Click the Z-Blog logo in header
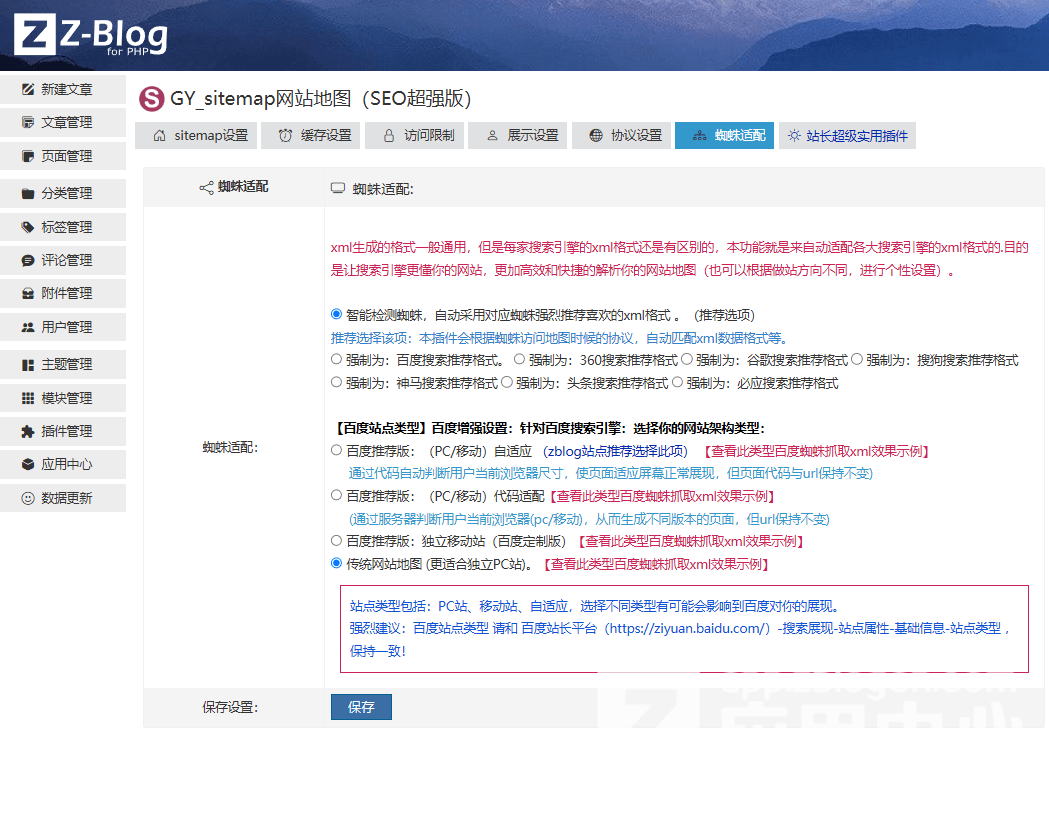The image size is (1049, 813). tap(90, 36)
